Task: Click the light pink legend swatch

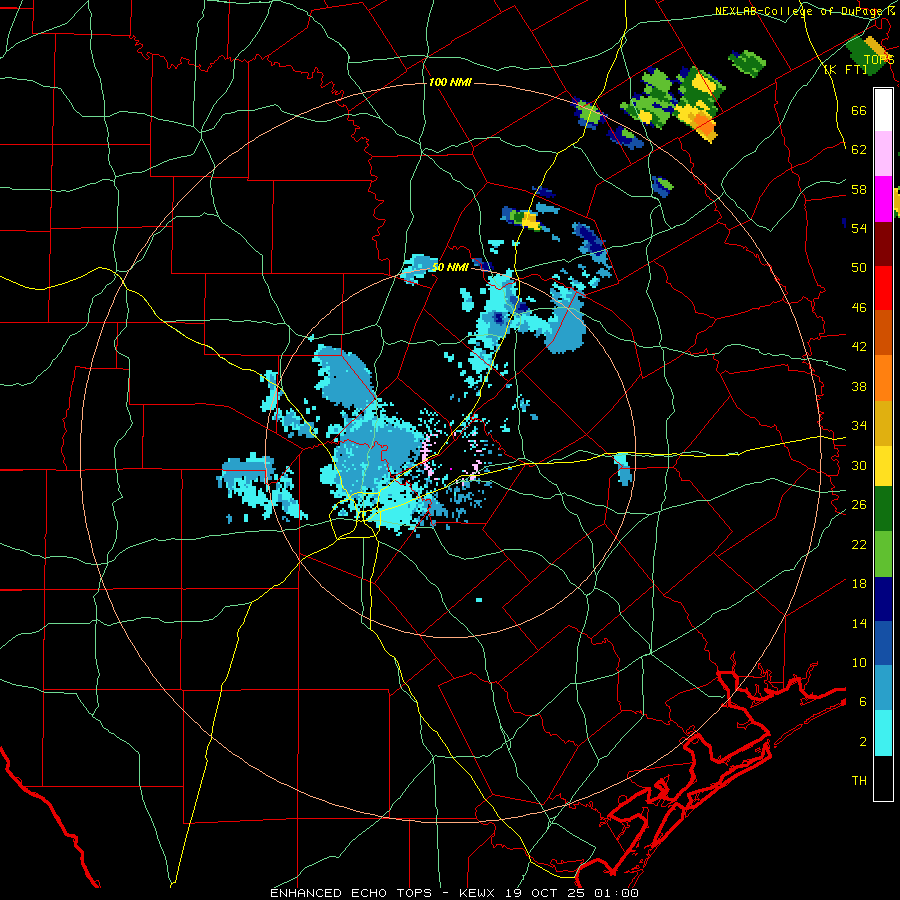Action: 883,154
